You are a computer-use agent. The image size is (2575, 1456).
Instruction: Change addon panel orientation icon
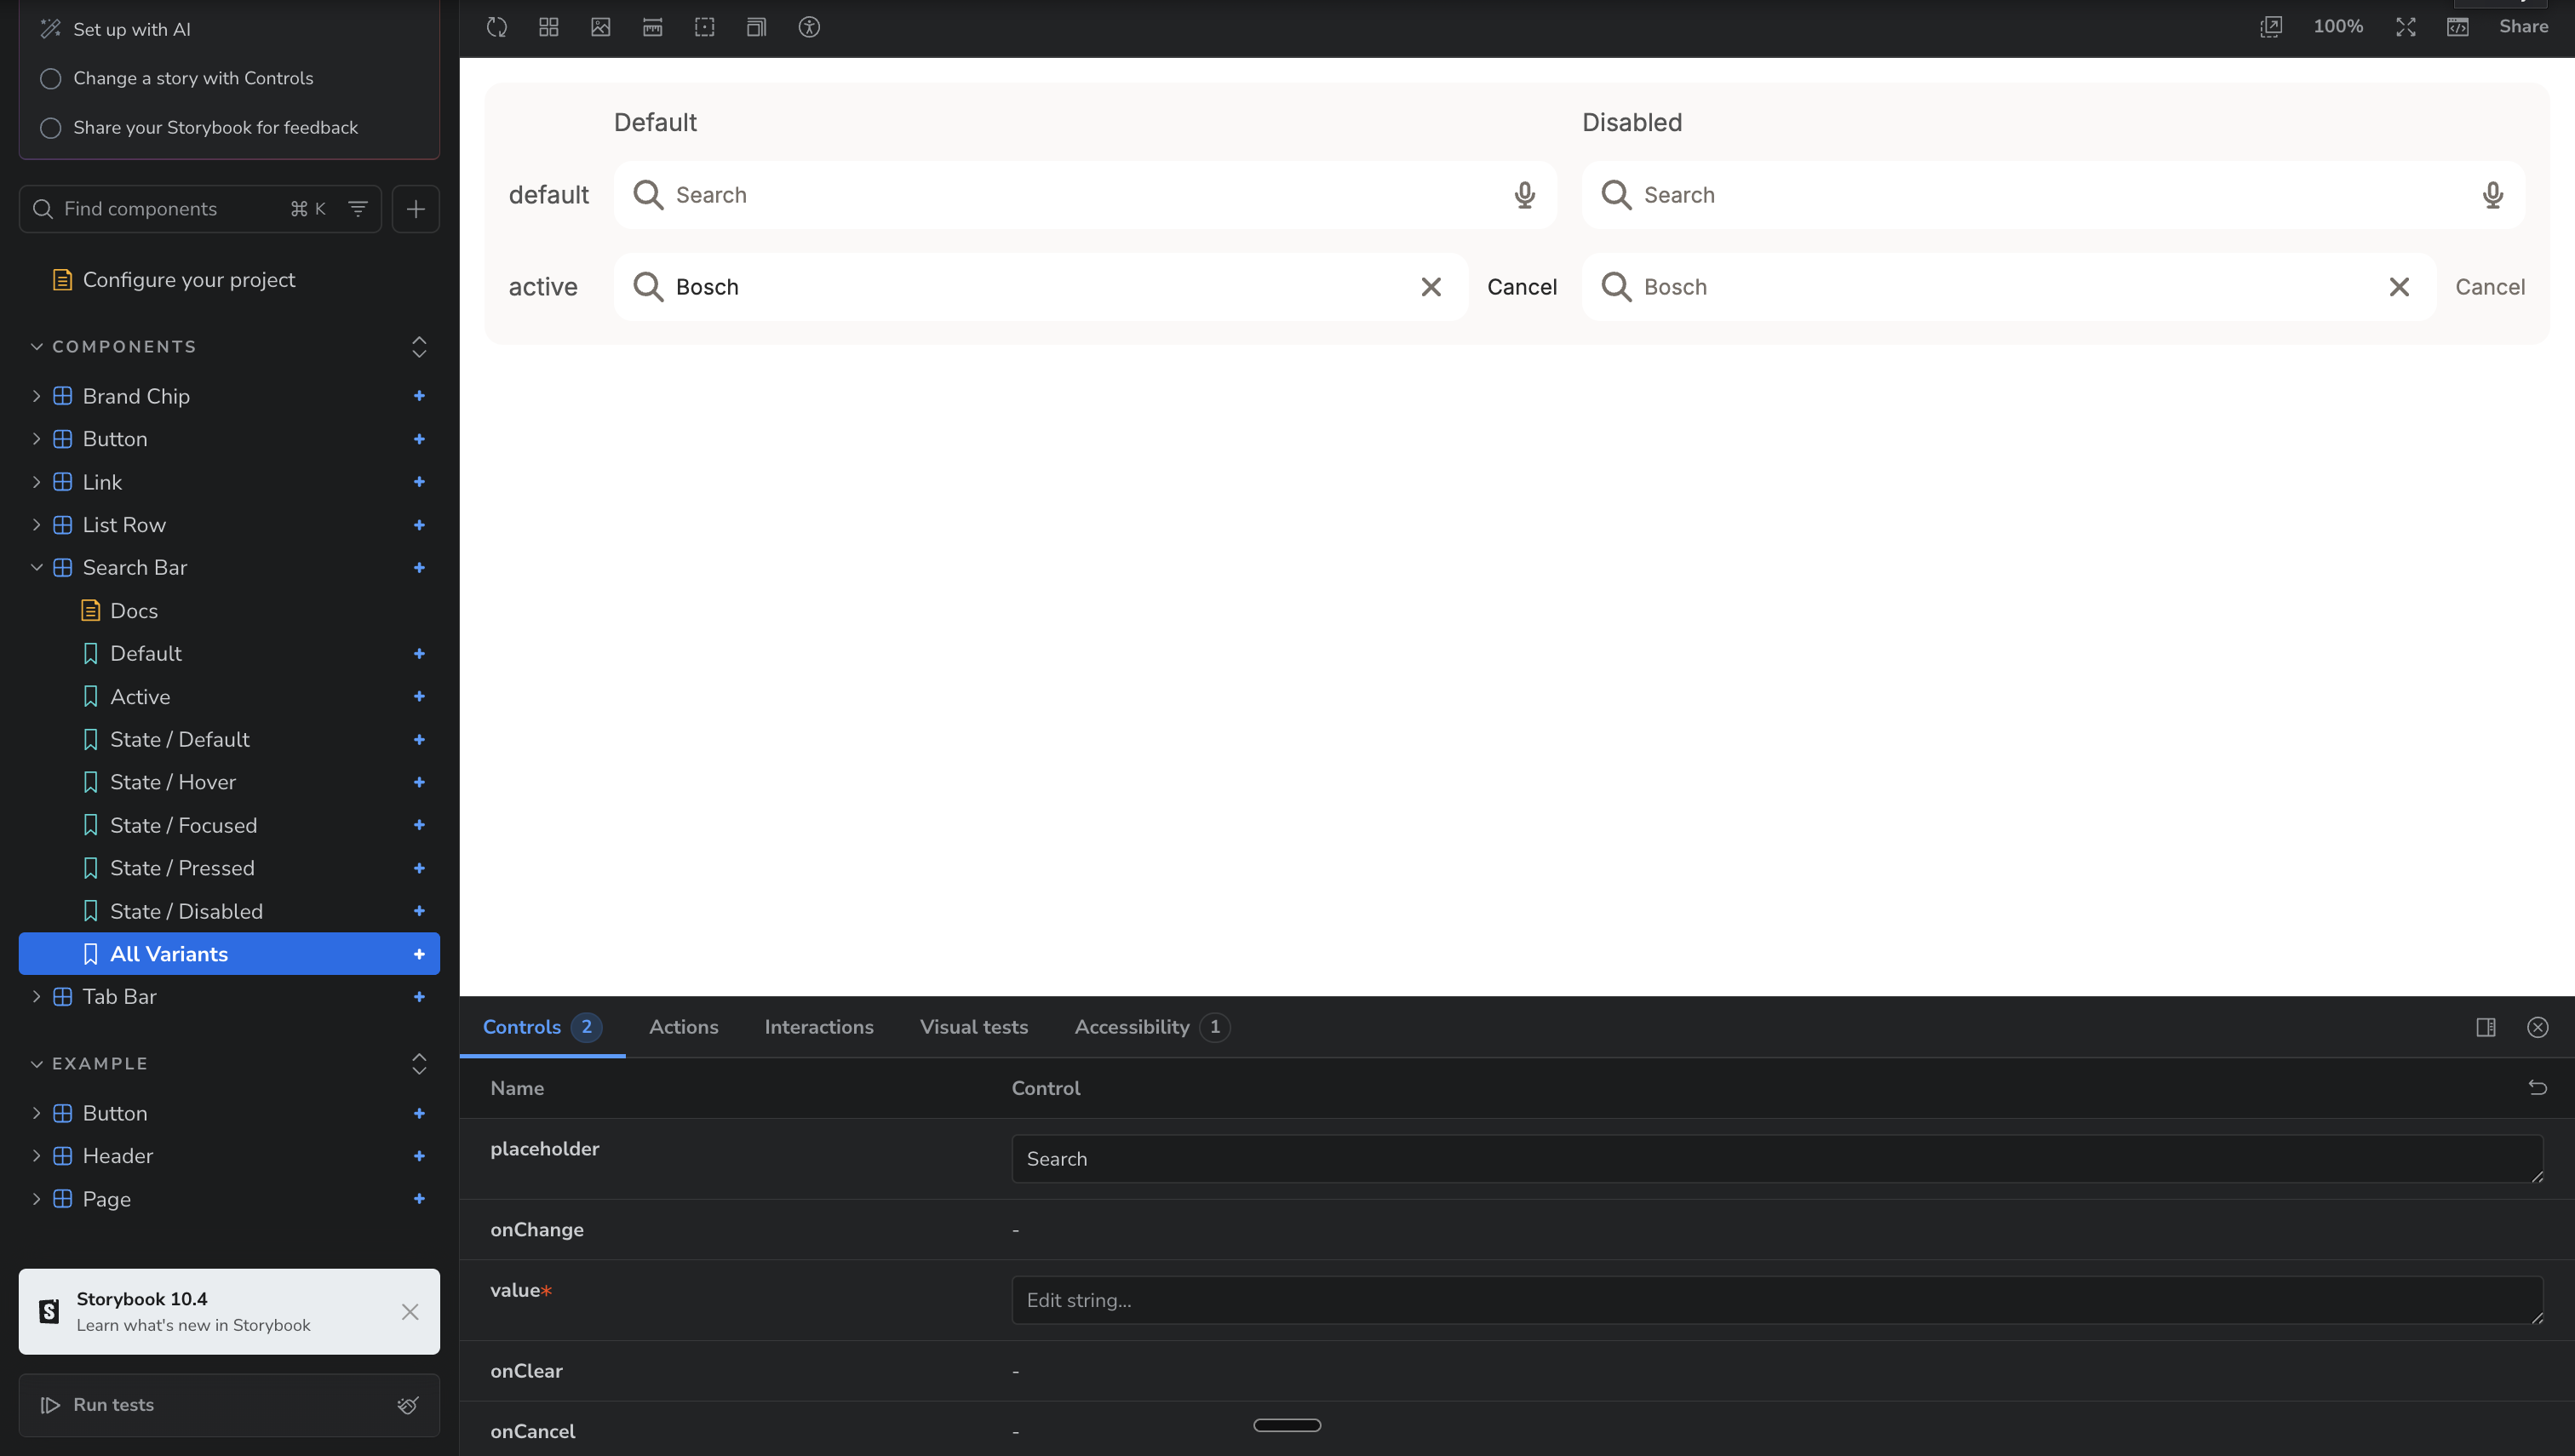click(2485, 1027)
